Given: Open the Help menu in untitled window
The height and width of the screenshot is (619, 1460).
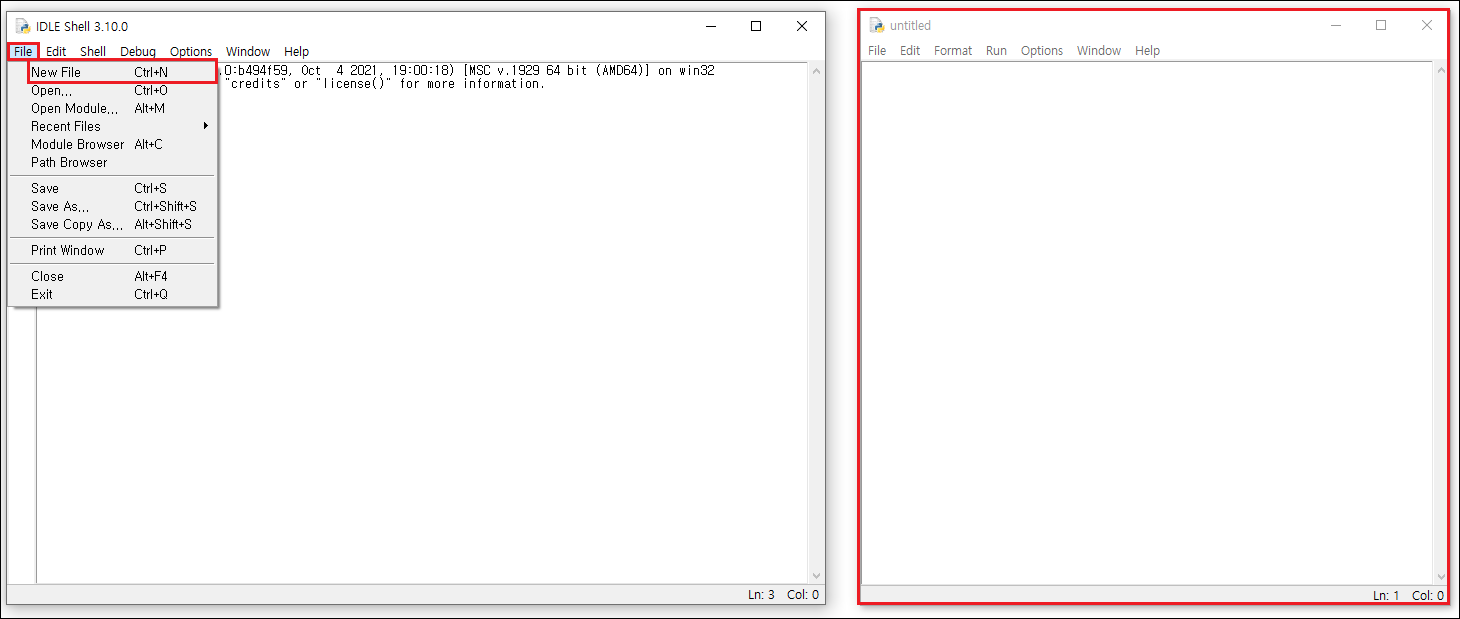Looking at the screenshot, I should point(1147,50).
